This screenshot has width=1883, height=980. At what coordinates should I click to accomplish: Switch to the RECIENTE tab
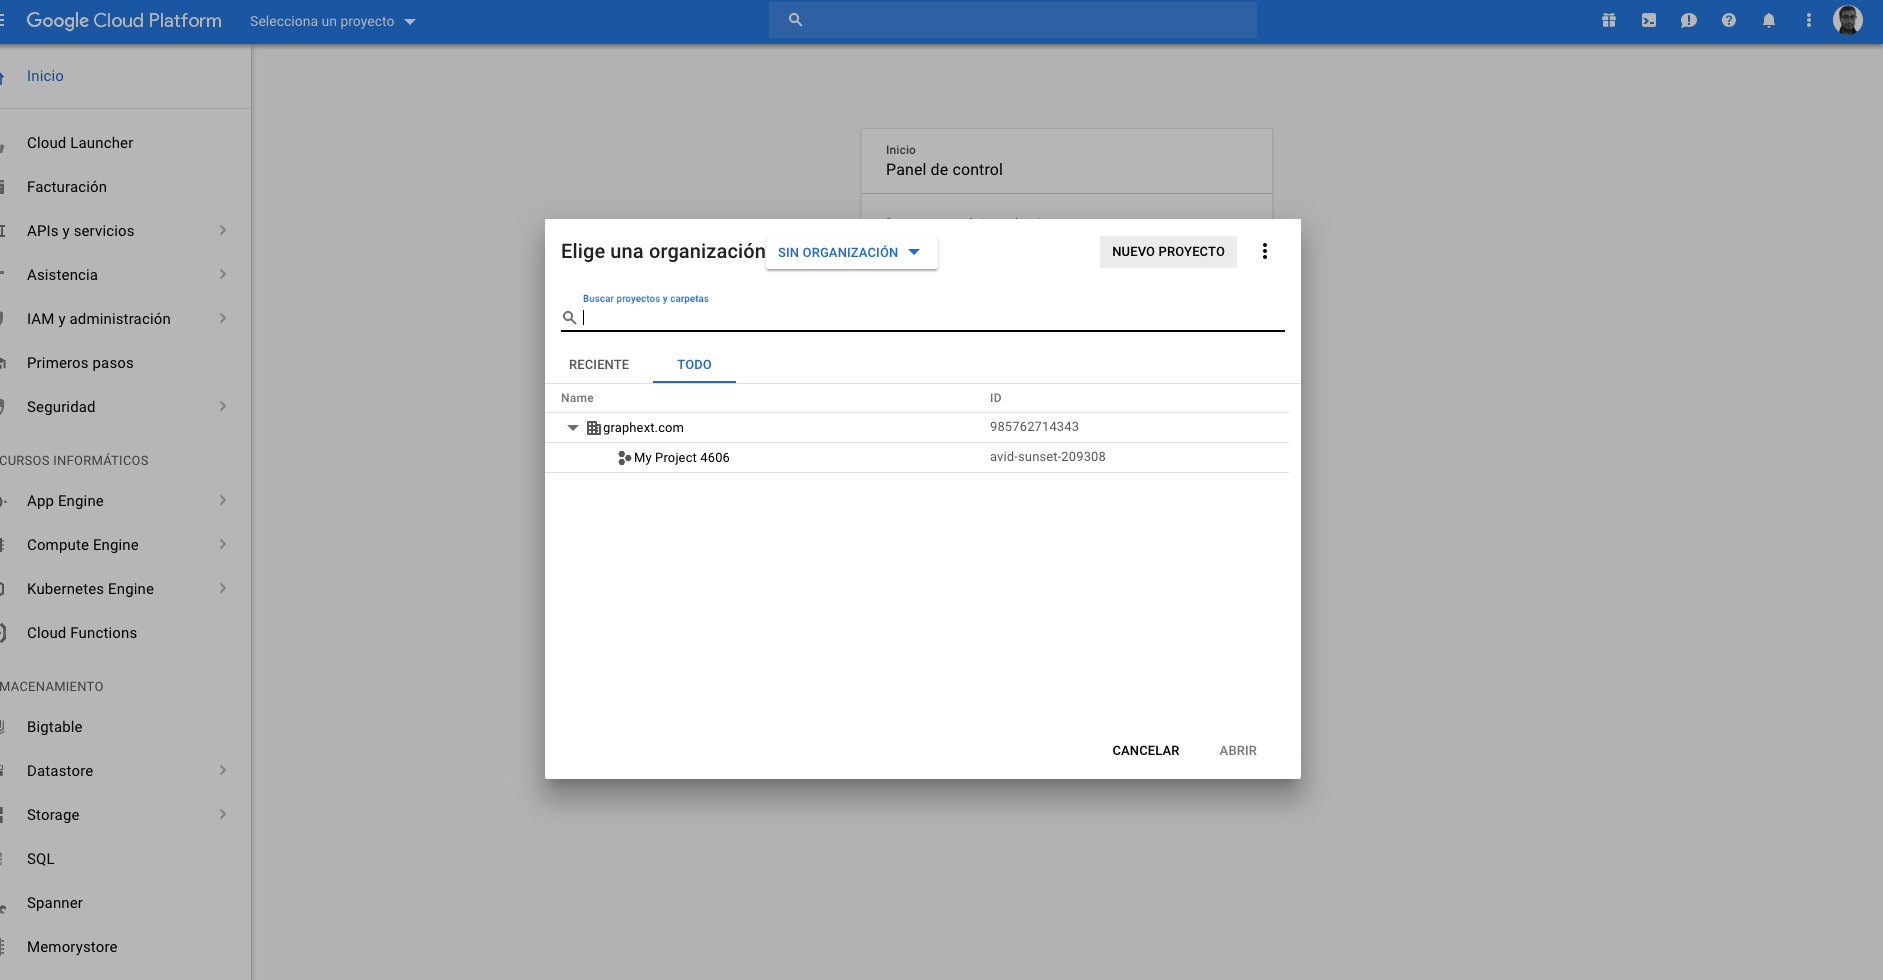599,365
